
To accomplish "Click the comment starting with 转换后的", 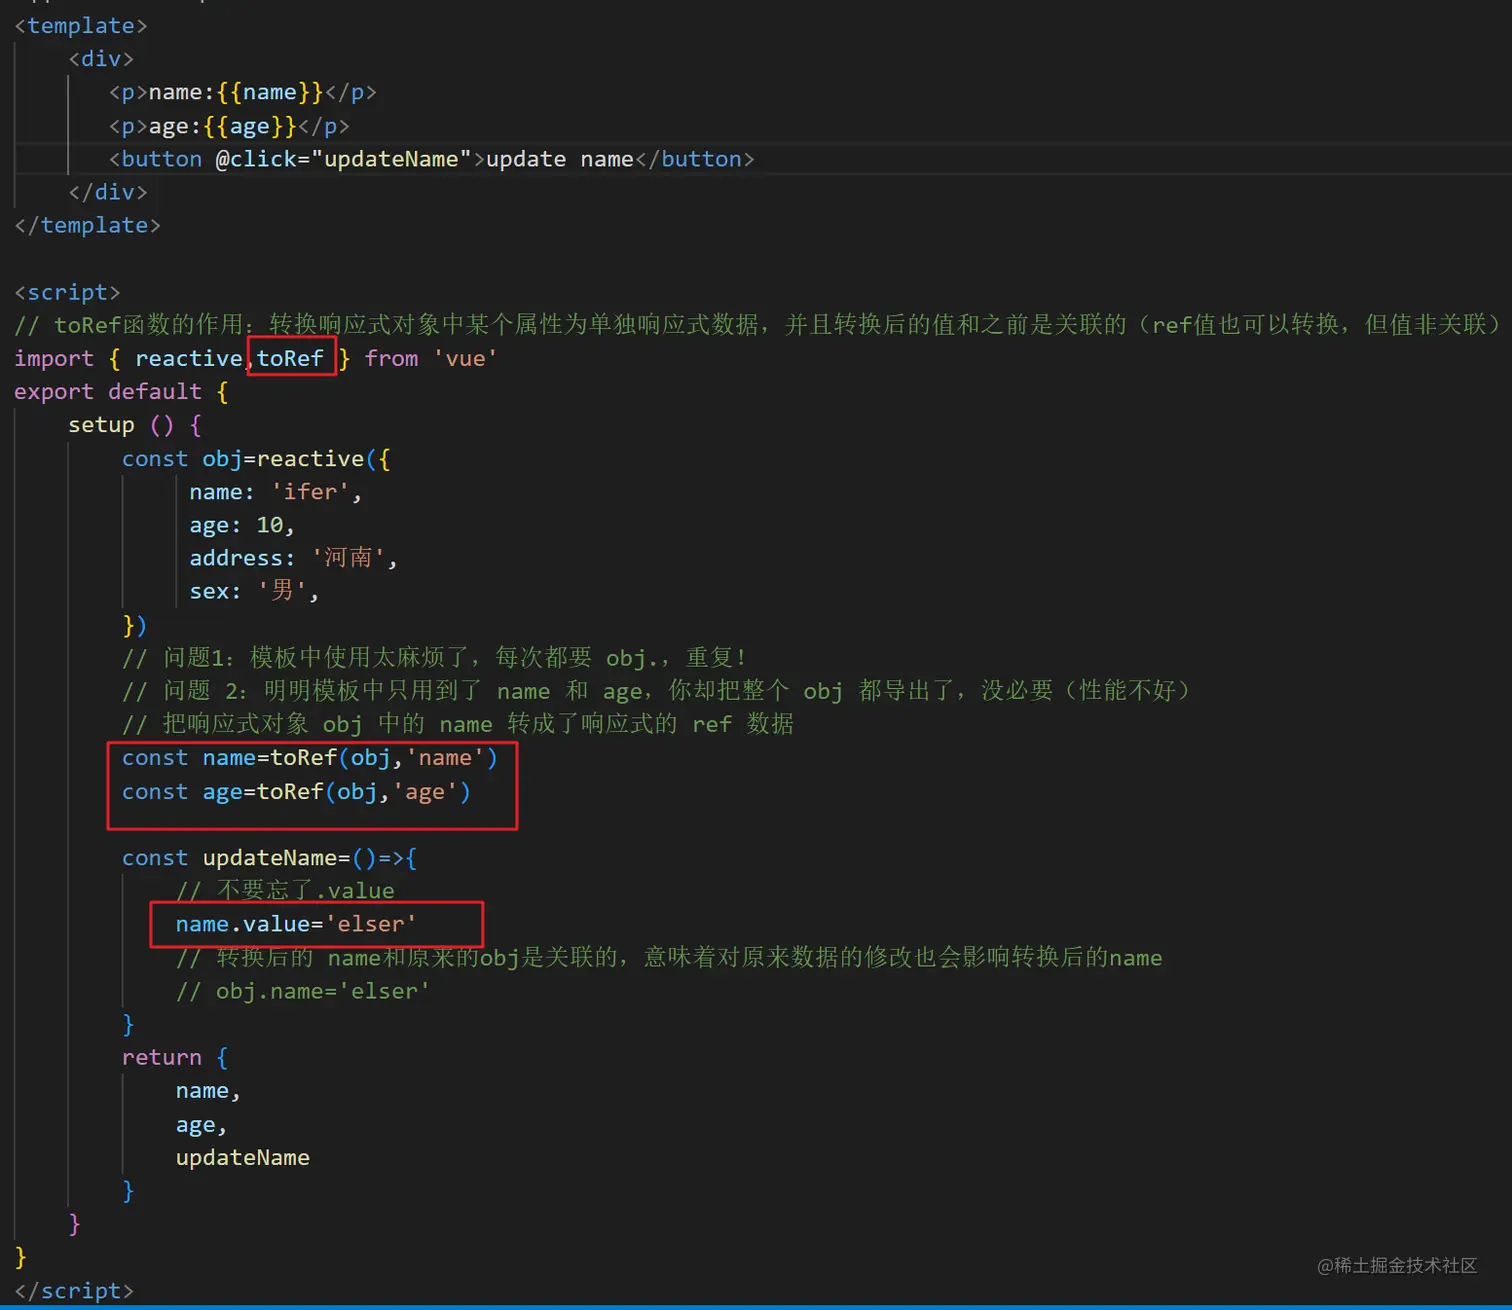I will (669, 958).
